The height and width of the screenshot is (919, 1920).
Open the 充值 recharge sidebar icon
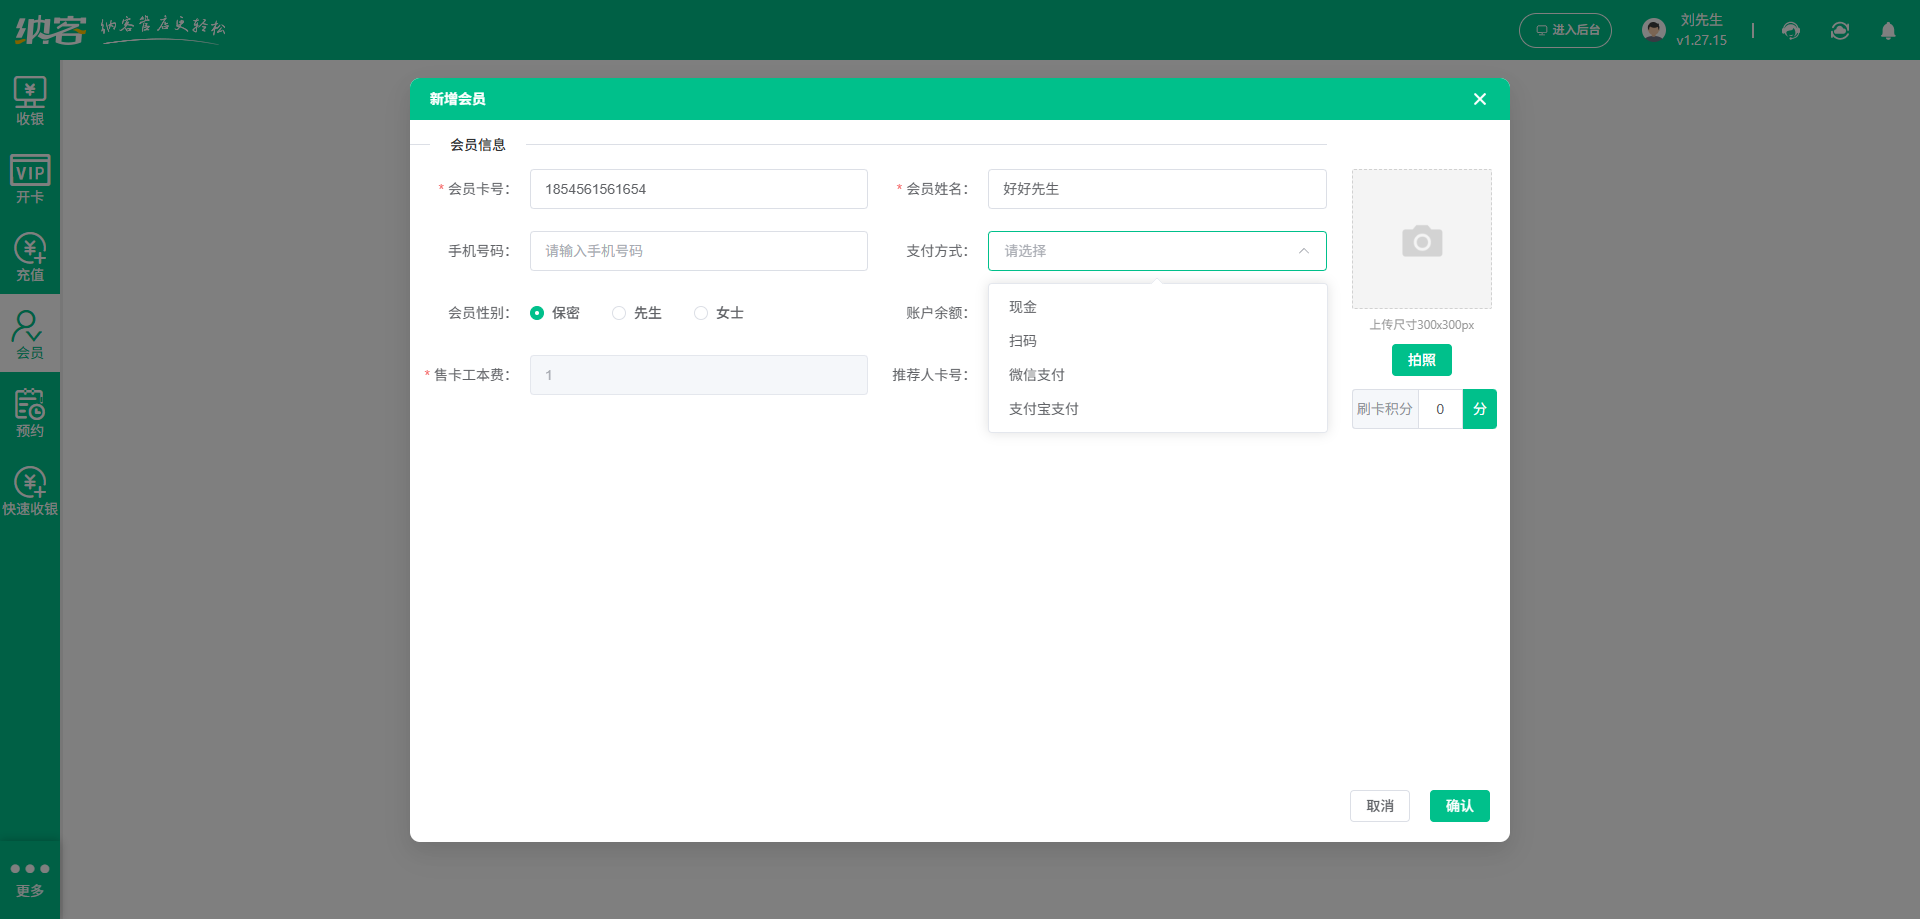coord(30,257)
